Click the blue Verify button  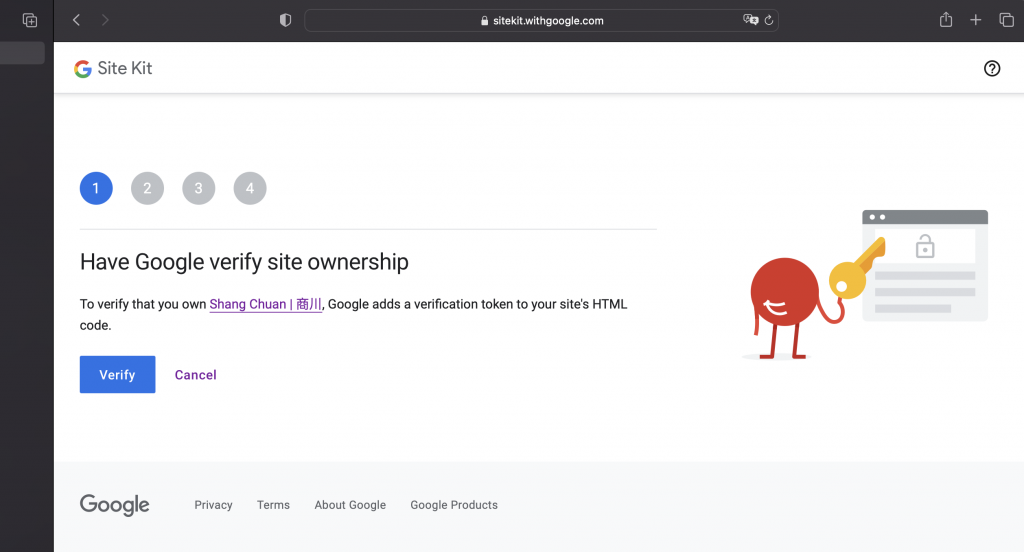point(118,374)
